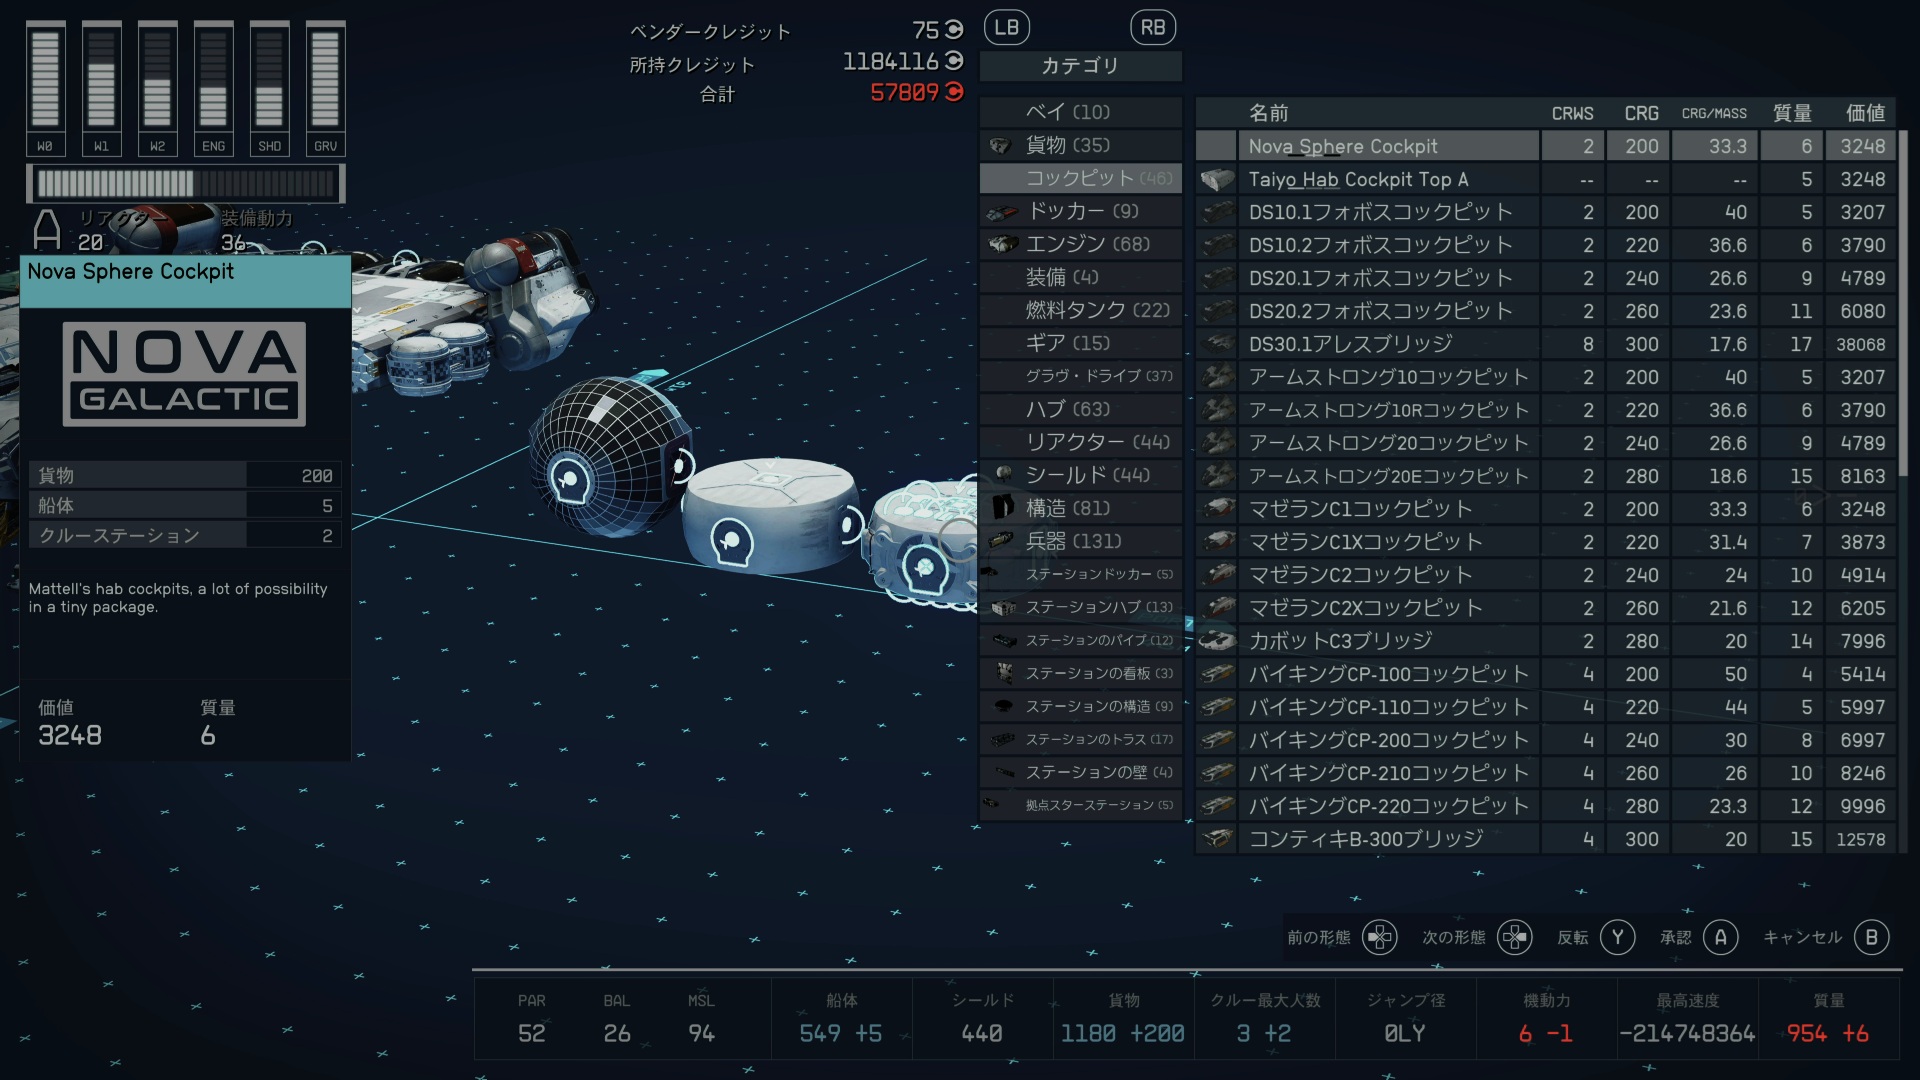Click the 構造 category icon
This screenshot has height=1080, width=1920.
click(1003, 507)
